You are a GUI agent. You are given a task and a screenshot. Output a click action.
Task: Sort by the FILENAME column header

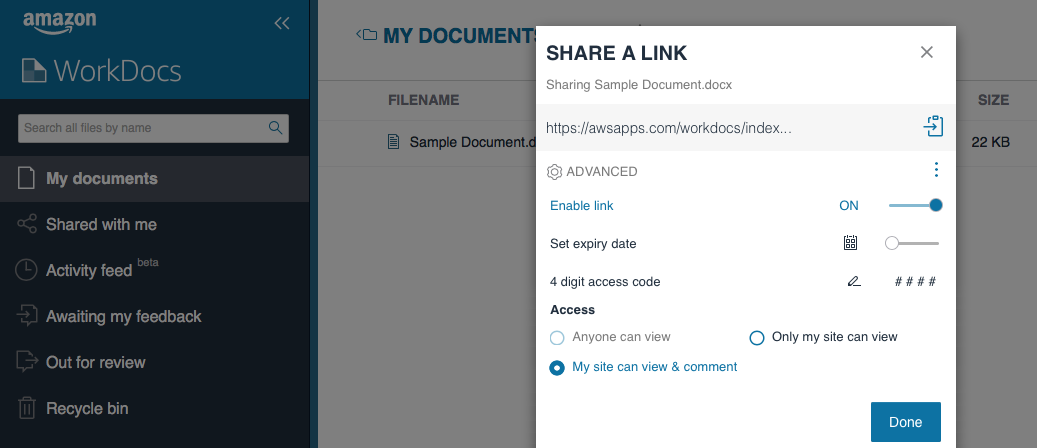point(423,100)
